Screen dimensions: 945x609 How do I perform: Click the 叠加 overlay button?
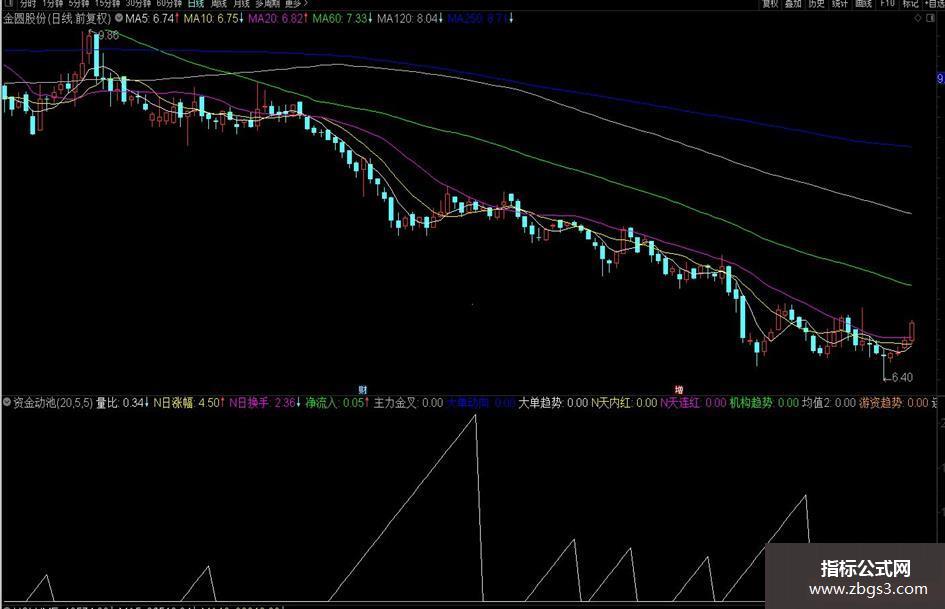793,4
